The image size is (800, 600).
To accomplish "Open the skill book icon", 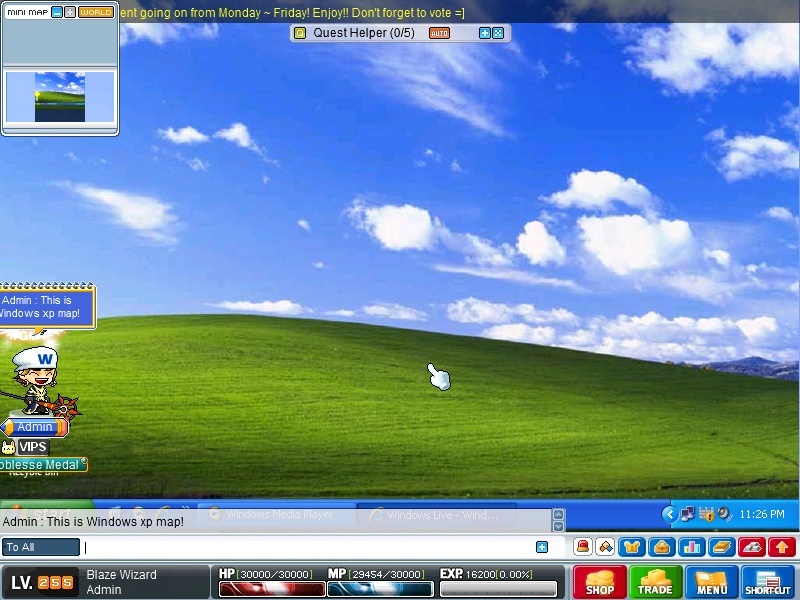I will [722, 547].
